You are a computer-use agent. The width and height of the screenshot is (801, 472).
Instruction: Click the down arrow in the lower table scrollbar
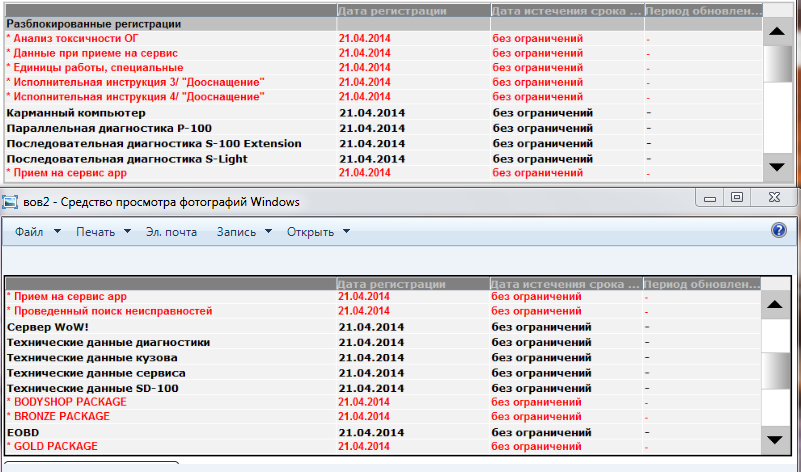point(775,440)
